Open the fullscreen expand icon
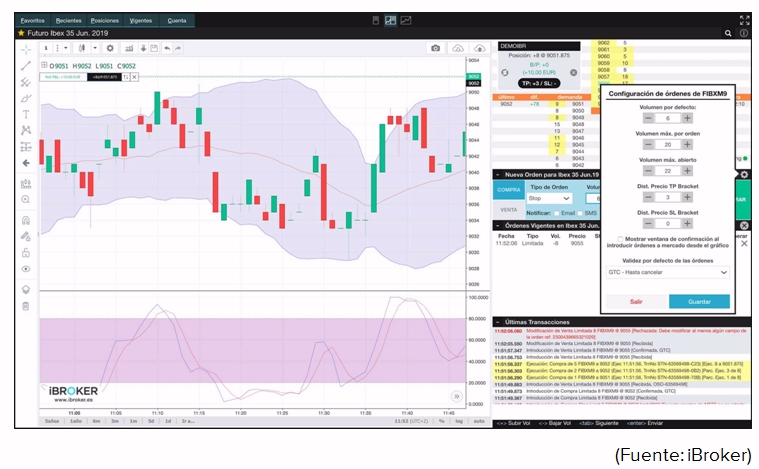Screen dimensions: 759x469 (744, 19)
